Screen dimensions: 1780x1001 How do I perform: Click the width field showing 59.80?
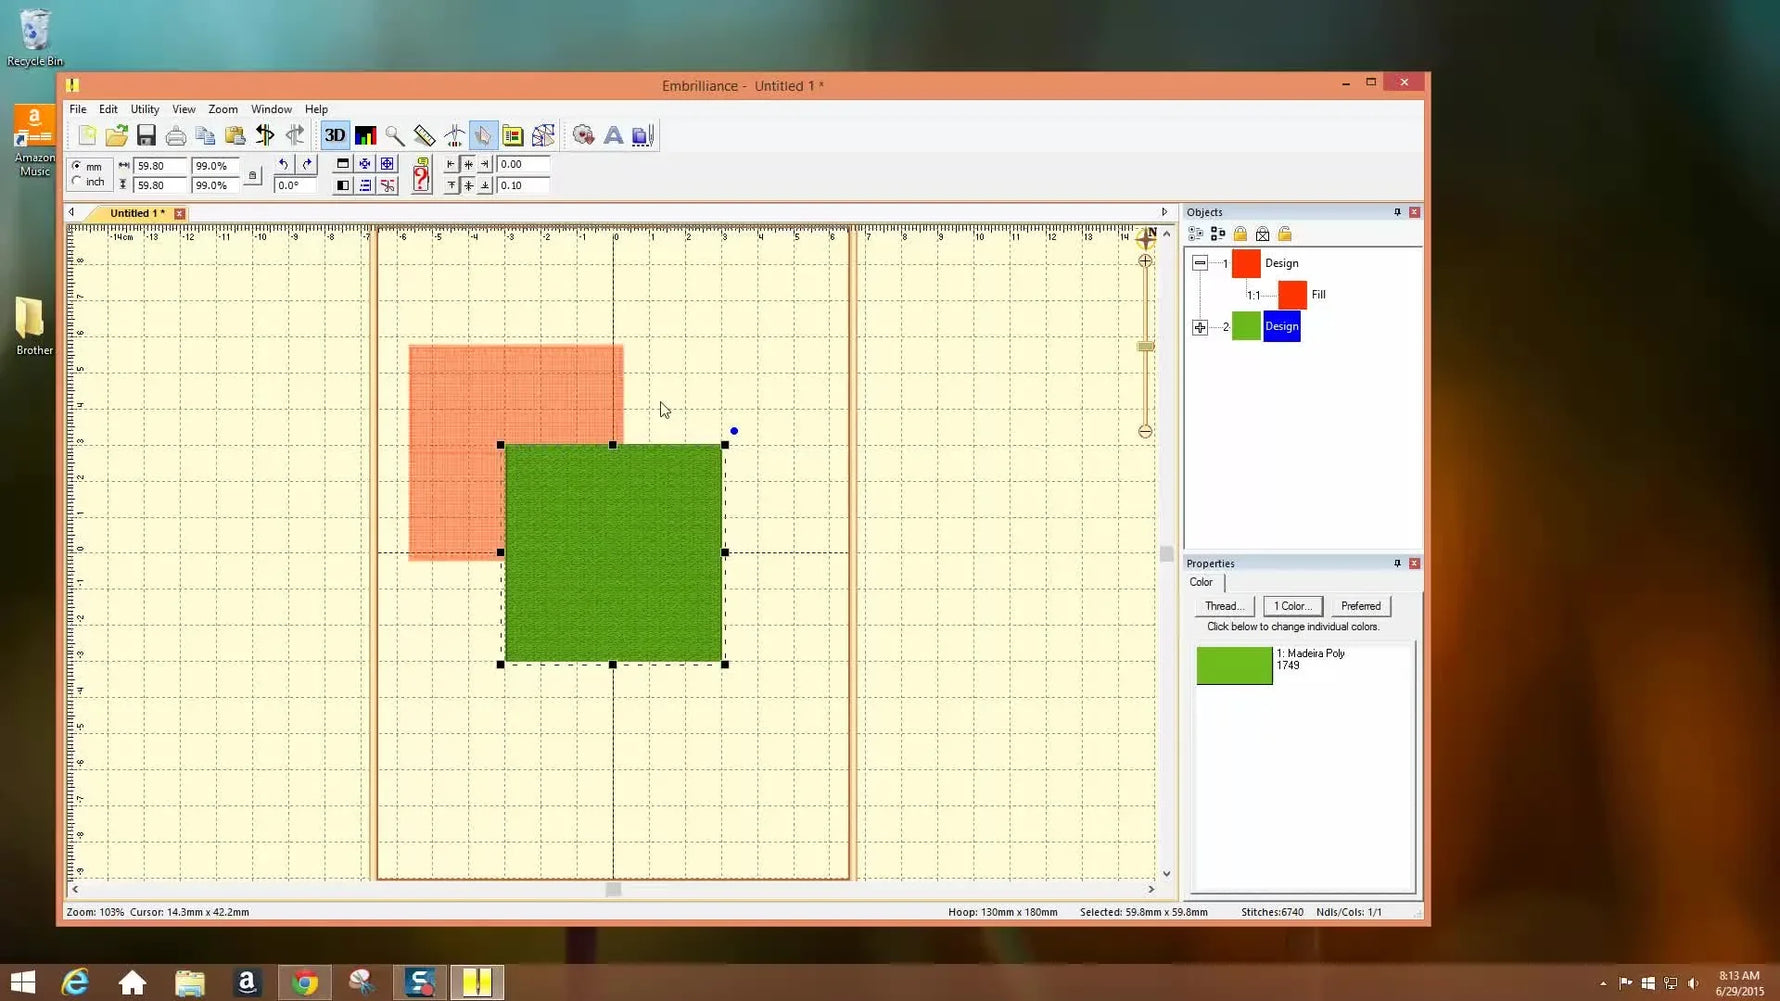(160, 166)
